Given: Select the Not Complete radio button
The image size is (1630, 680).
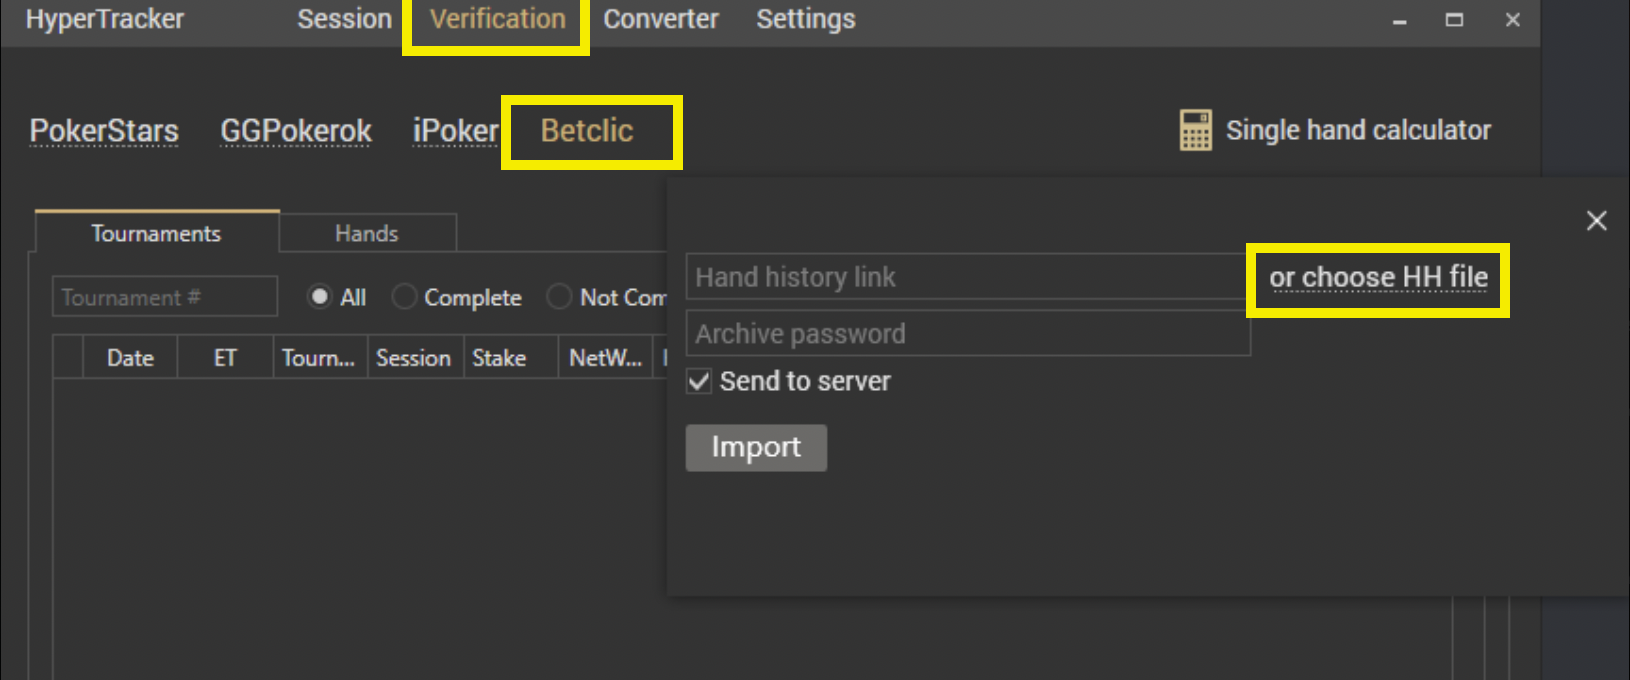Looking at the screenshot, I should coord(559,297).
